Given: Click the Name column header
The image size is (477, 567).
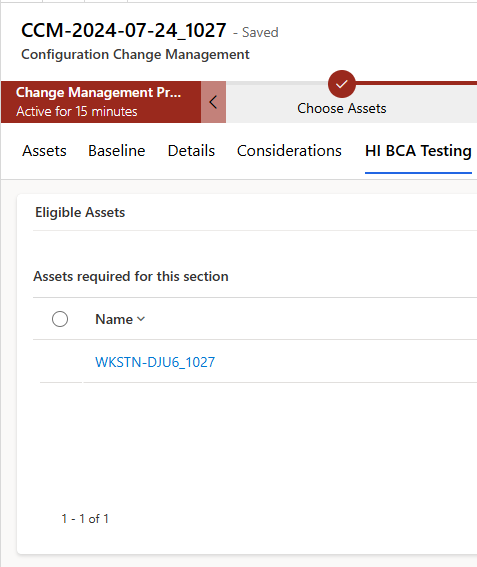Looking at the screenshot, I should [x=114, y=319].
